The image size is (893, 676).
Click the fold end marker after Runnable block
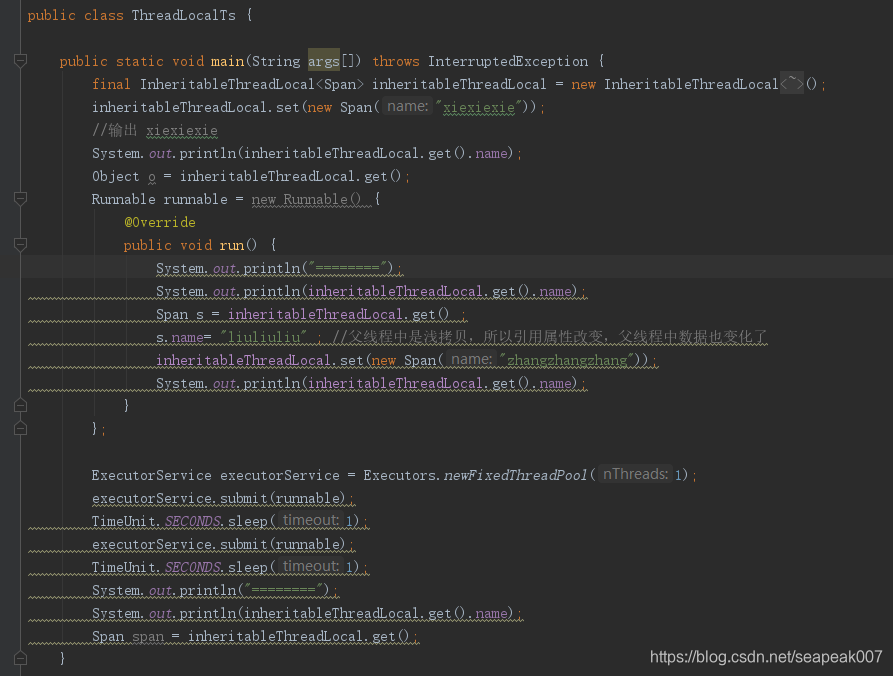(21, 428)
